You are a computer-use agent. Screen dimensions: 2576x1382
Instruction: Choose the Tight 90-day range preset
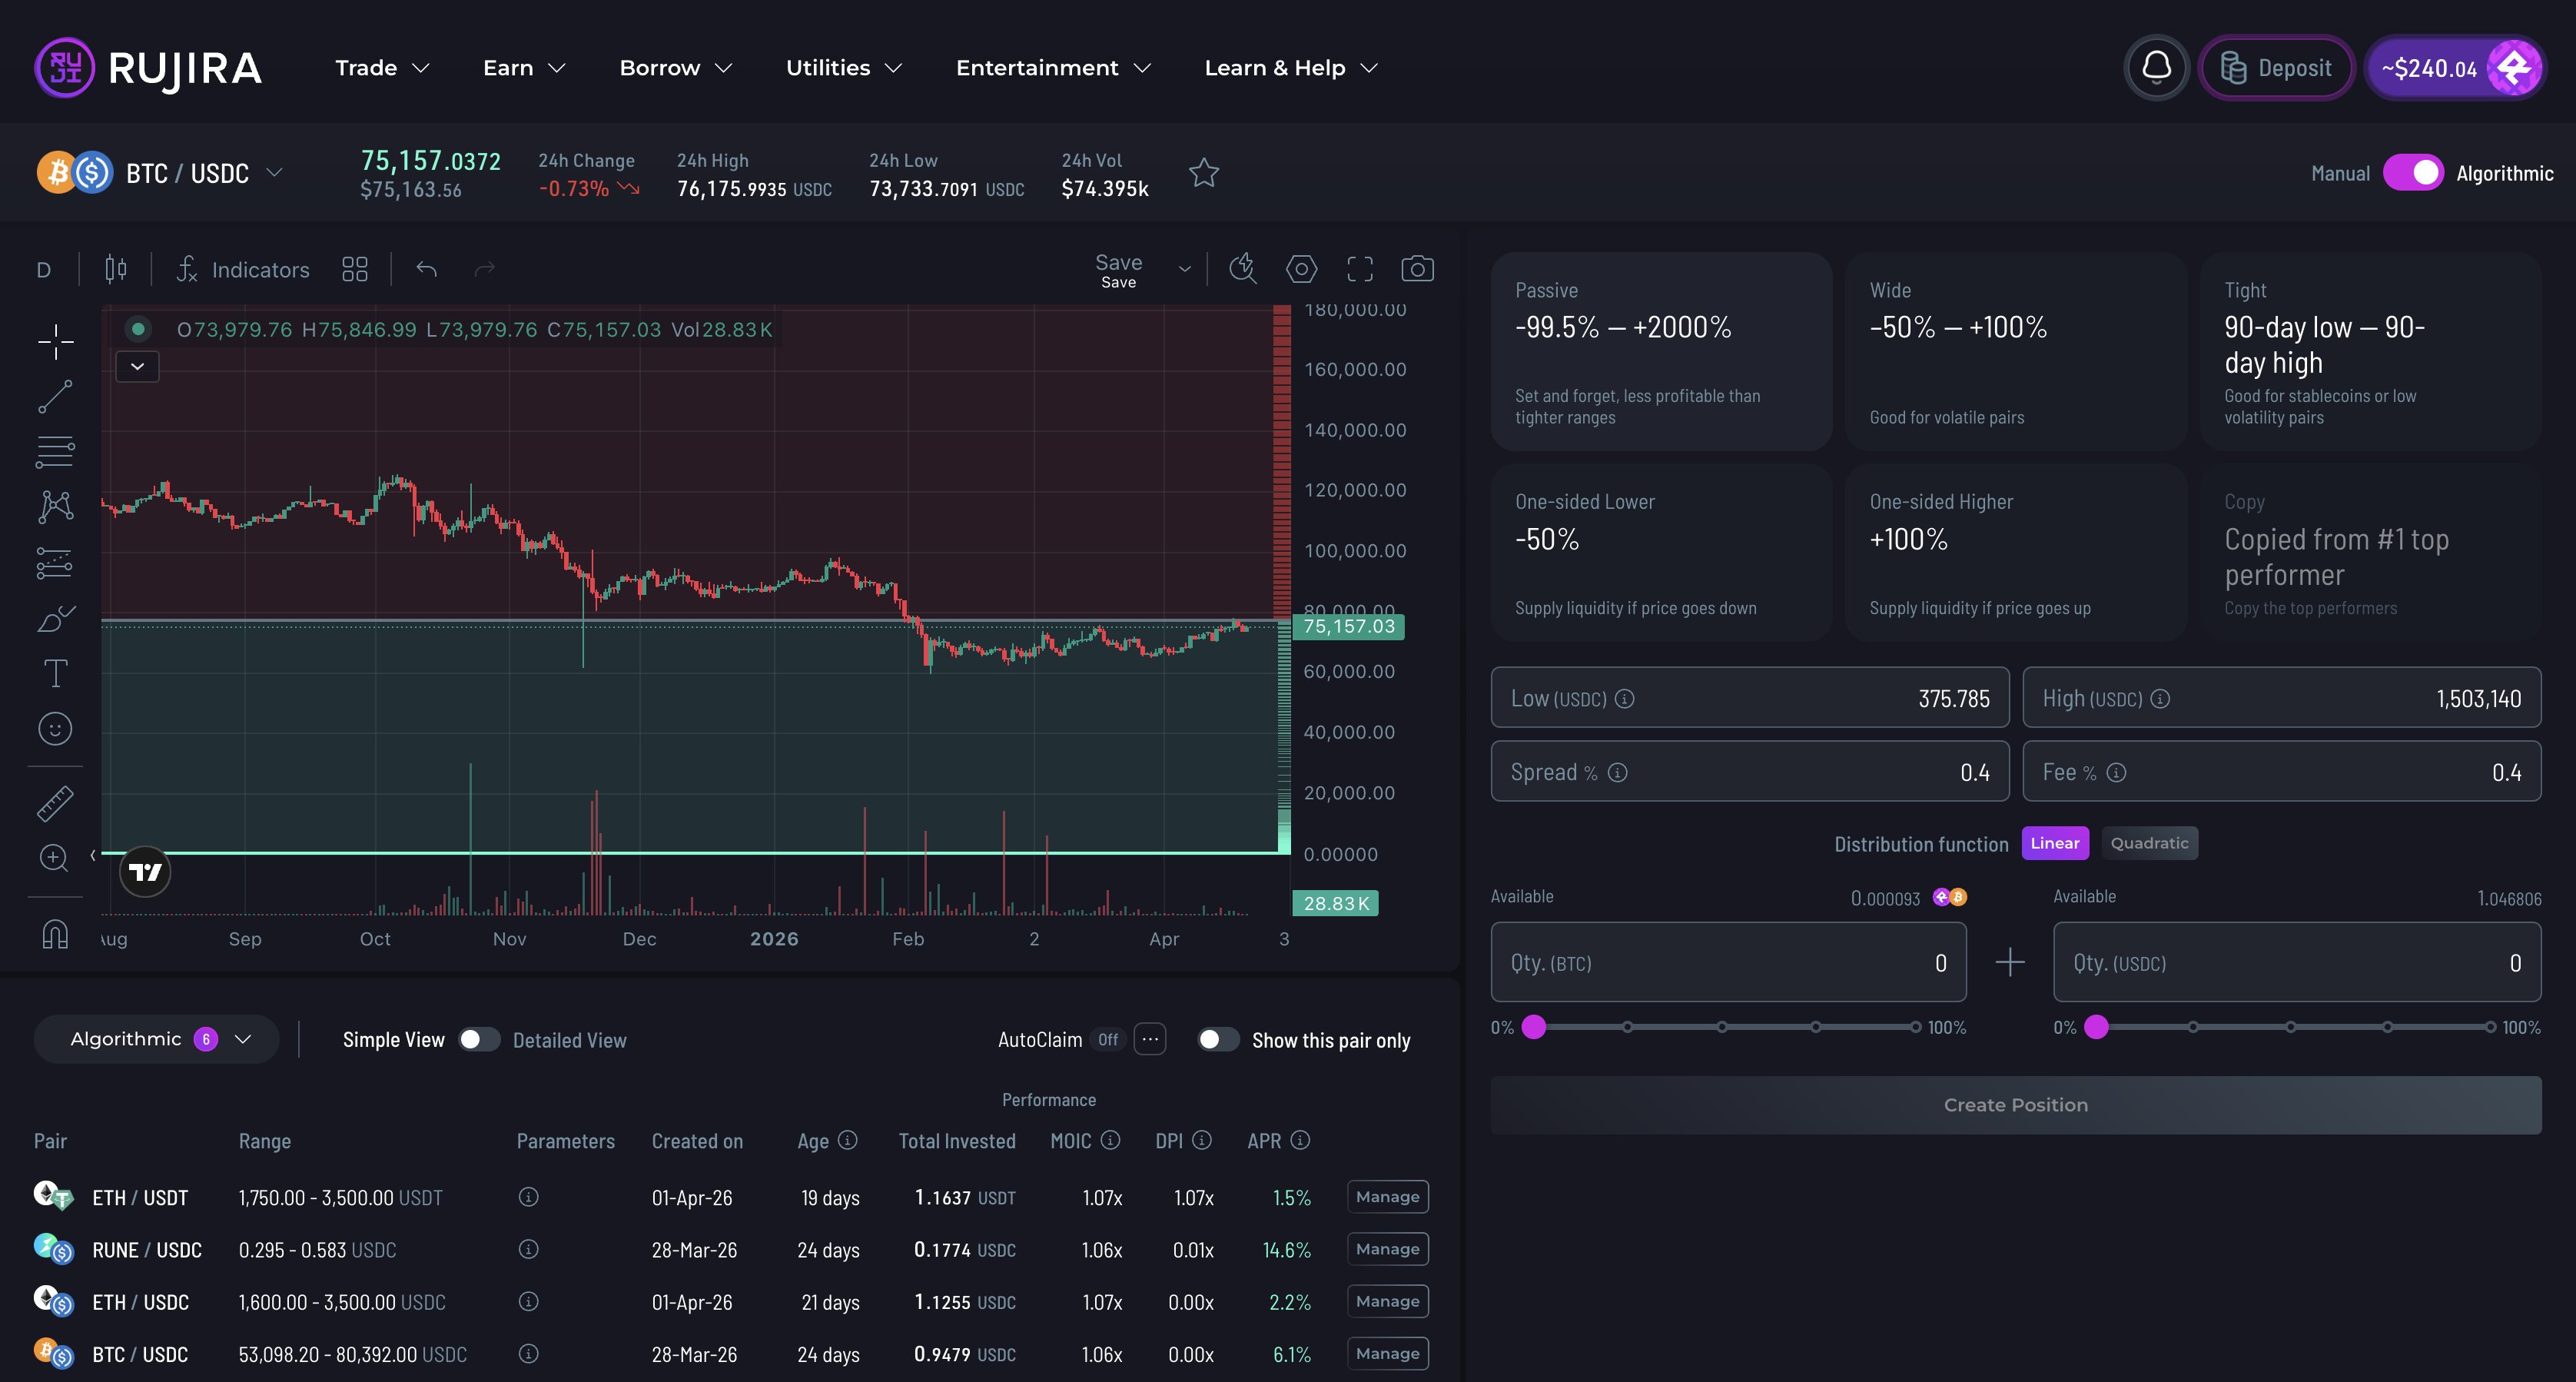tap(2371, 352)
